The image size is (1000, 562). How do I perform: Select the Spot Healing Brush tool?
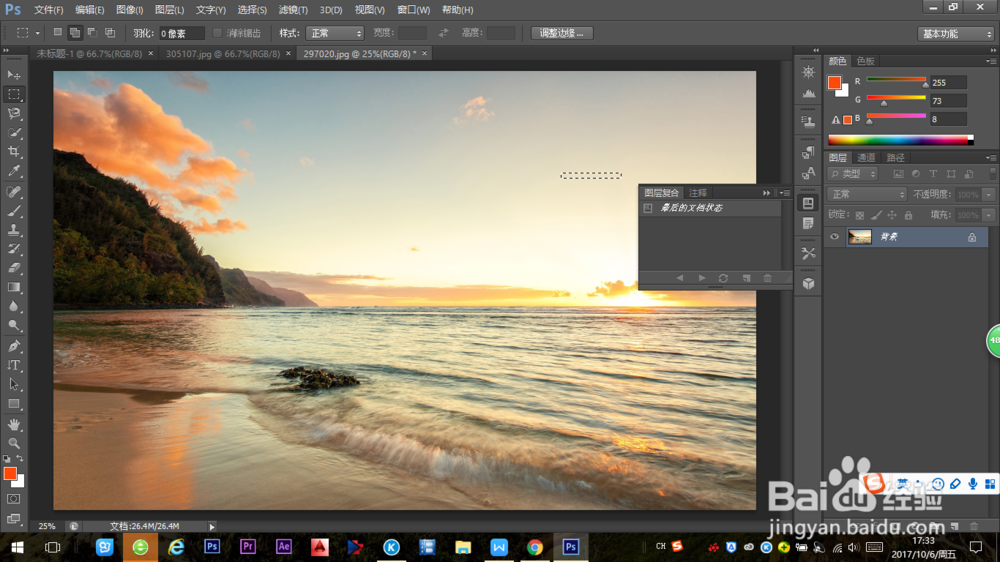(x=13, y=191)
